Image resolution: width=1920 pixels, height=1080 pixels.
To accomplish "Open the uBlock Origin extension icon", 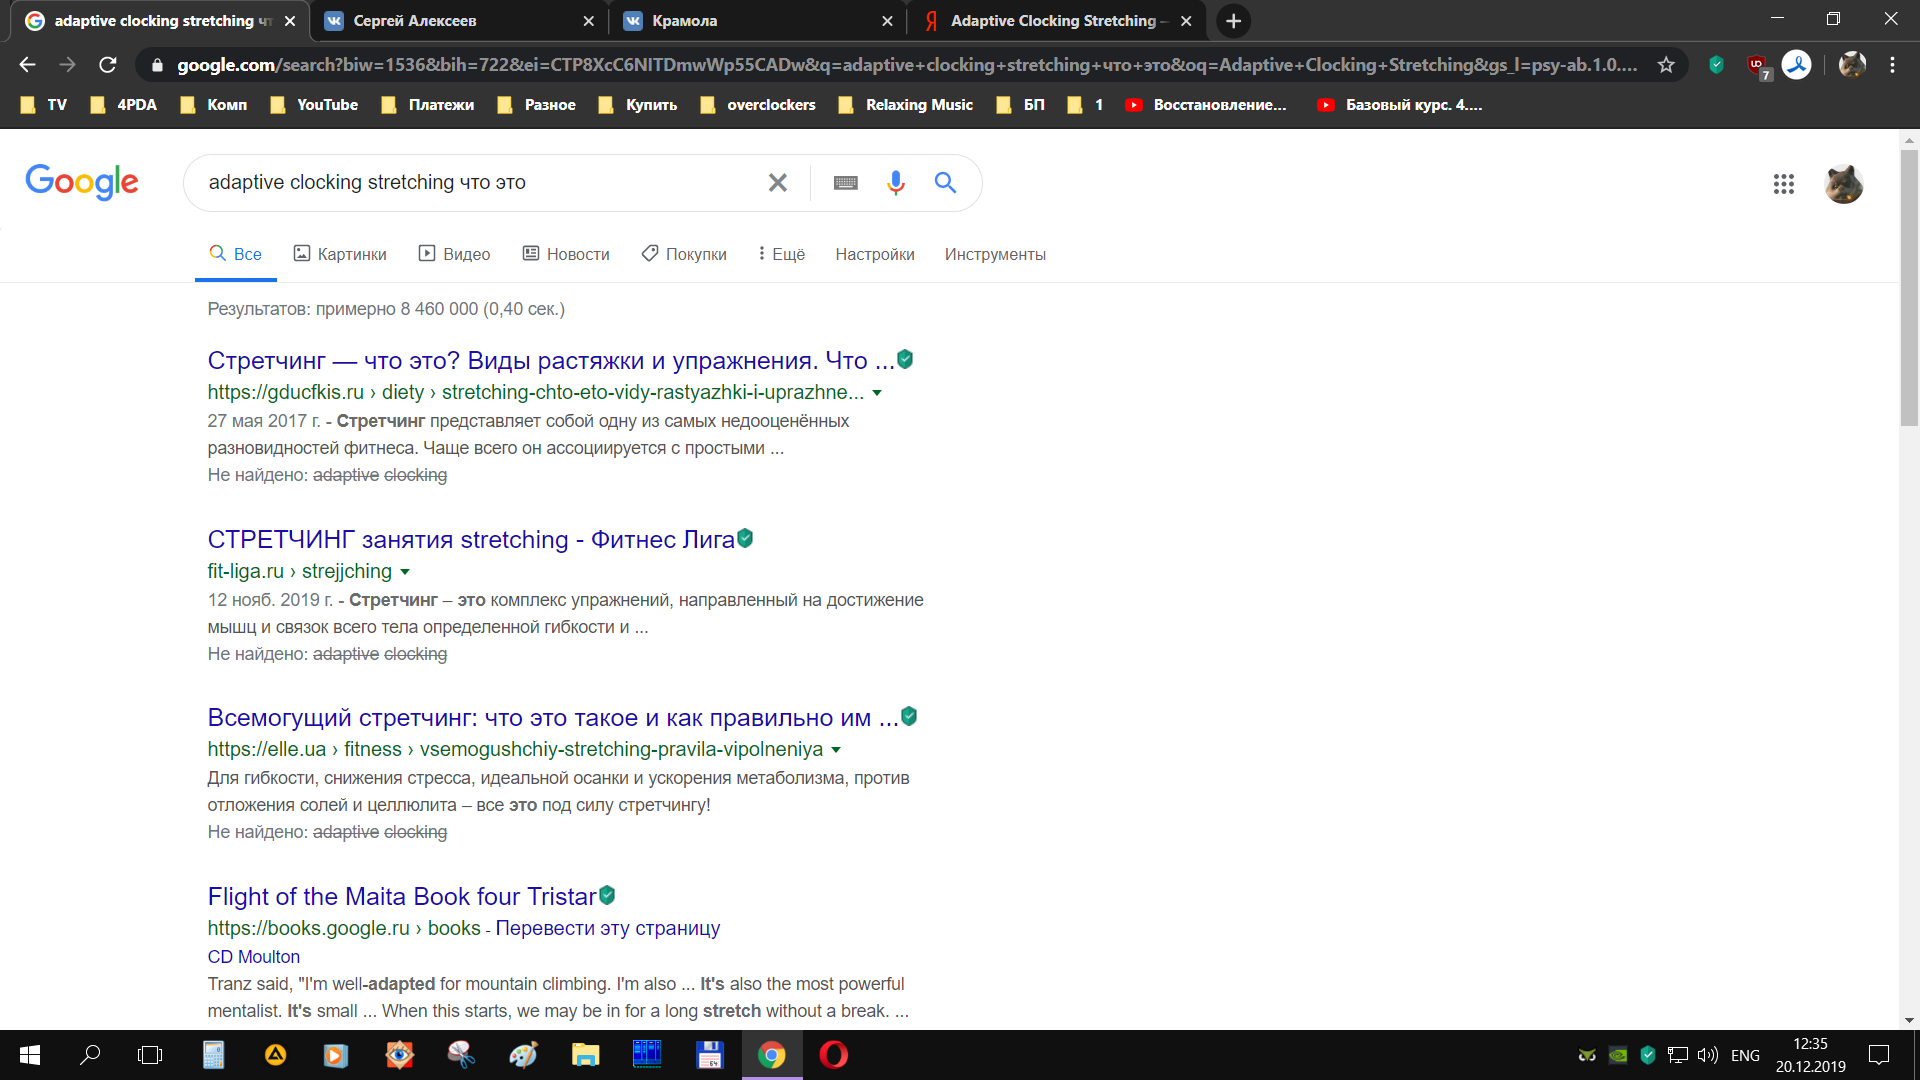I will point(1757,65).
